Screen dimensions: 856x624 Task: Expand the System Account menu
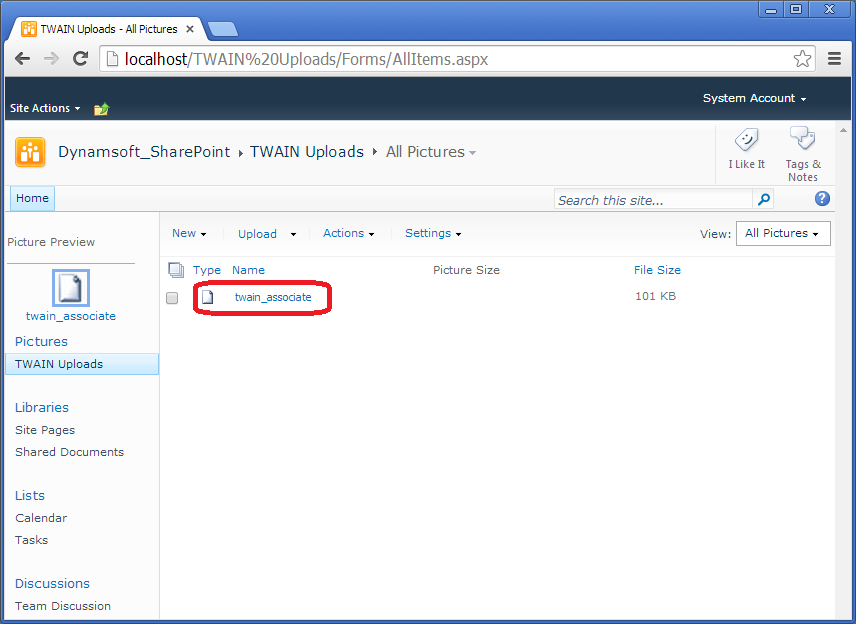754,98
